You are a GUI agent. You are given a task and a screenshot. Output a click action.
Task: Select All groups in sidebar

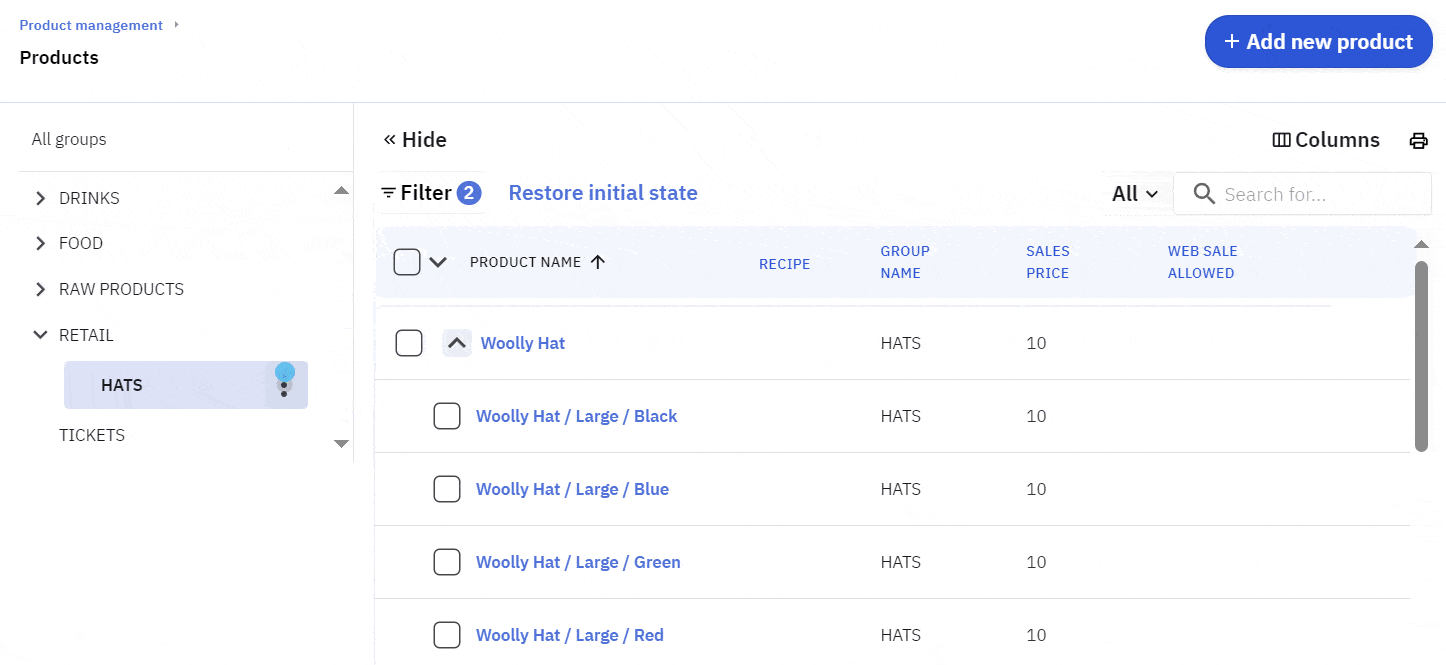pos(69,139)
